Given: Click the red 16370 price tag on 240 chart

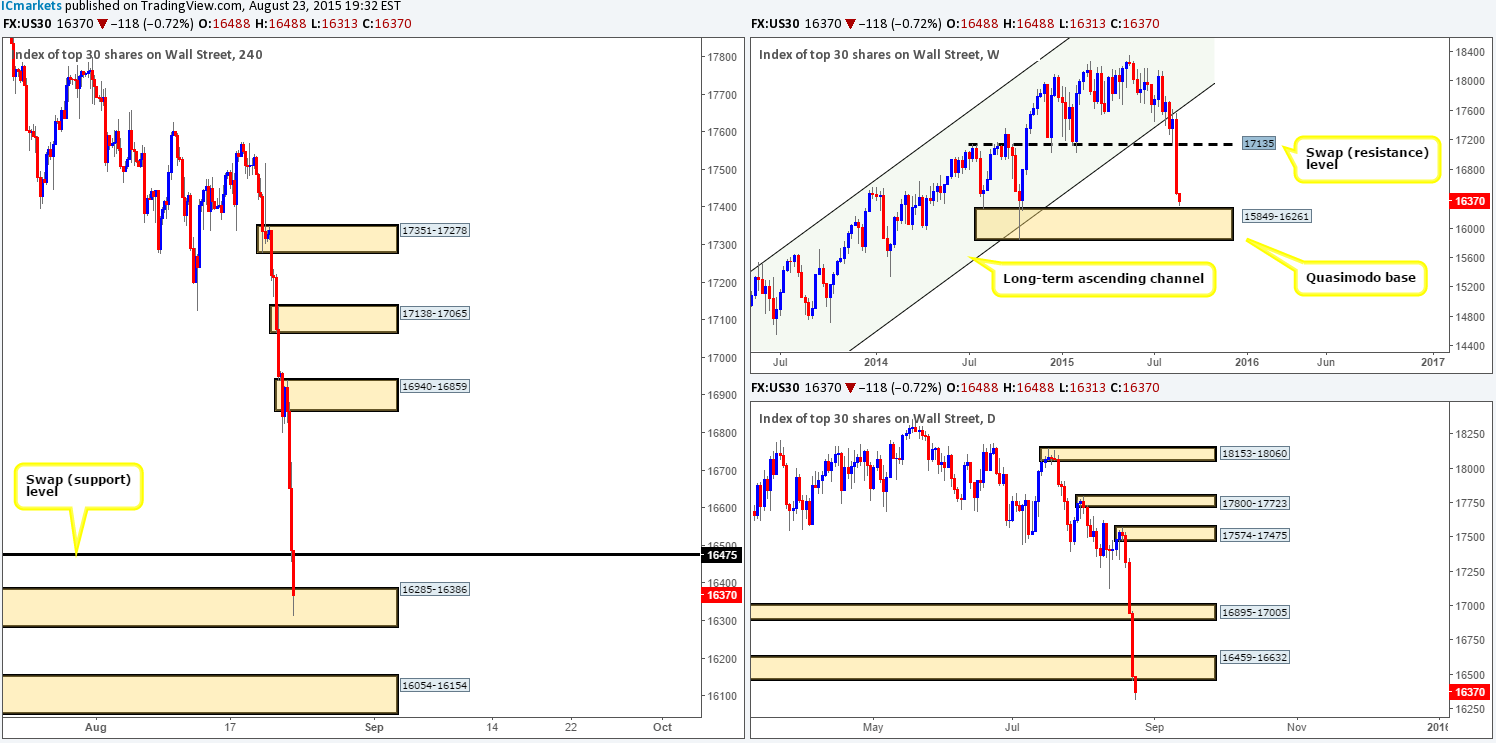Looking at the screenshot, I should (721, 595).
